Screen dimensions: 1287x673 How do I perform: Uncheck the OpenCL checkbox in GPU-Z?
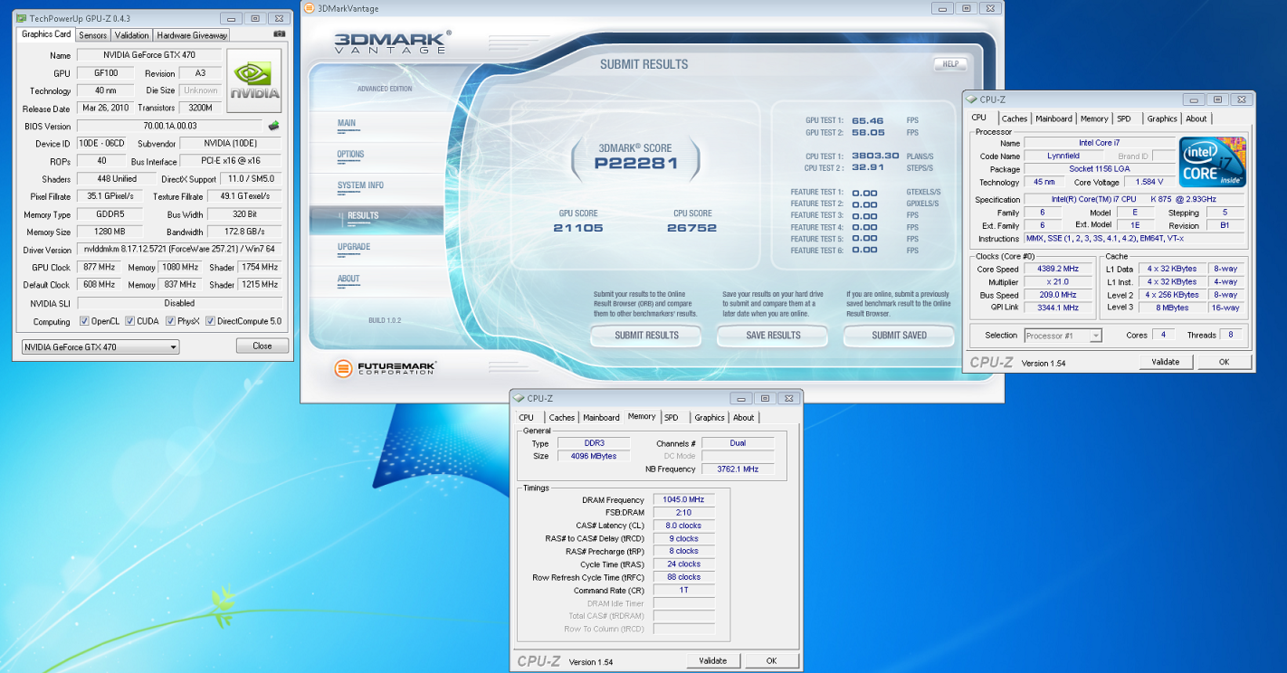[x=84, y=322]
